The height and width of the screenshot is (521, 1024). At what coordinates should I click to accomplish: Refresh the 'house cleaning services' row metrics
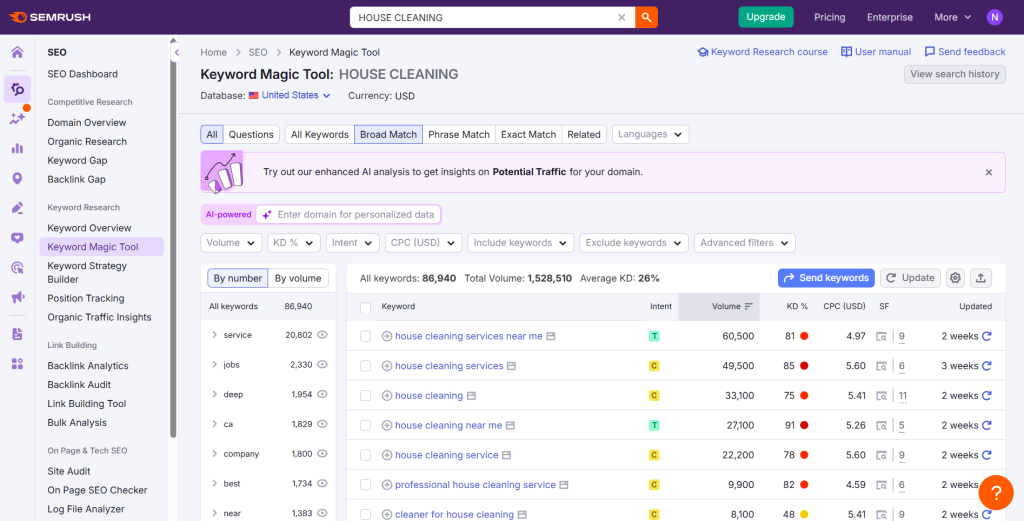coord(987,366)
